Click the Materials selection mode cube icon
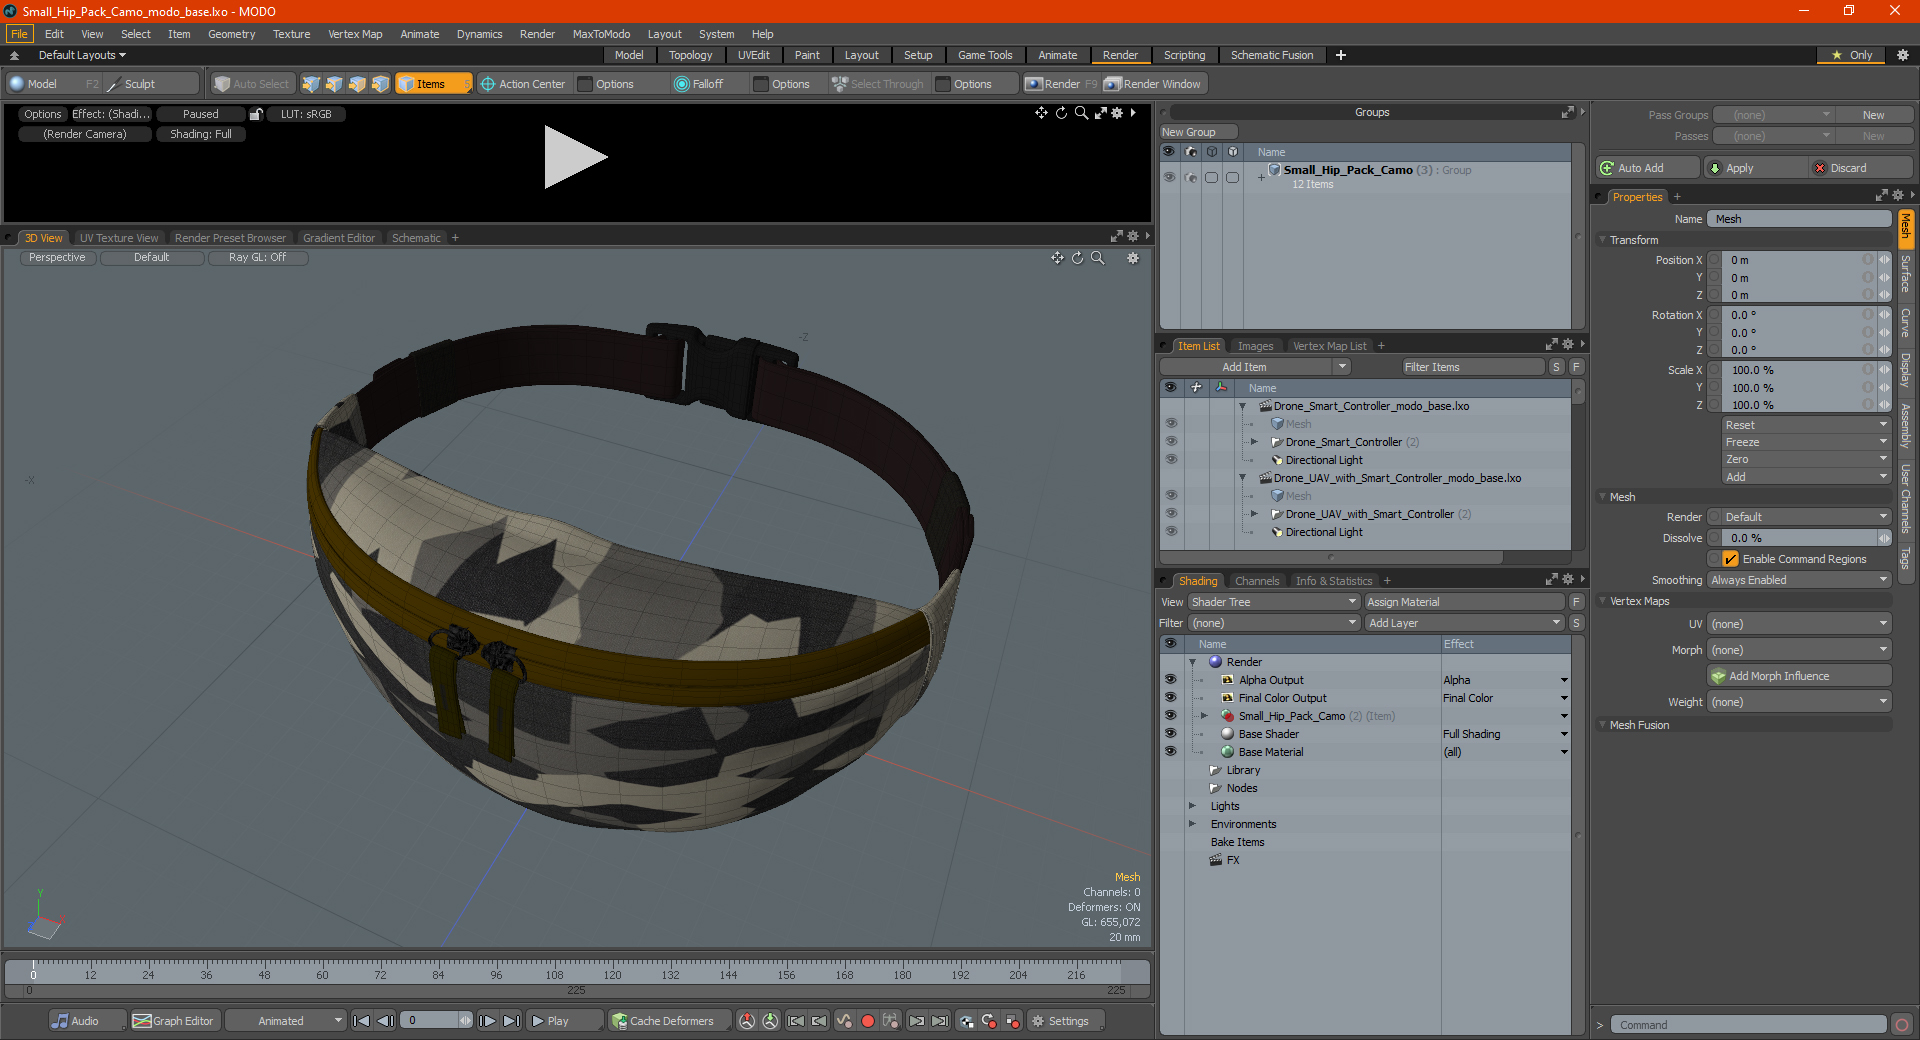The width and height of the screenshot is (1920, 1040). [380, 84]
